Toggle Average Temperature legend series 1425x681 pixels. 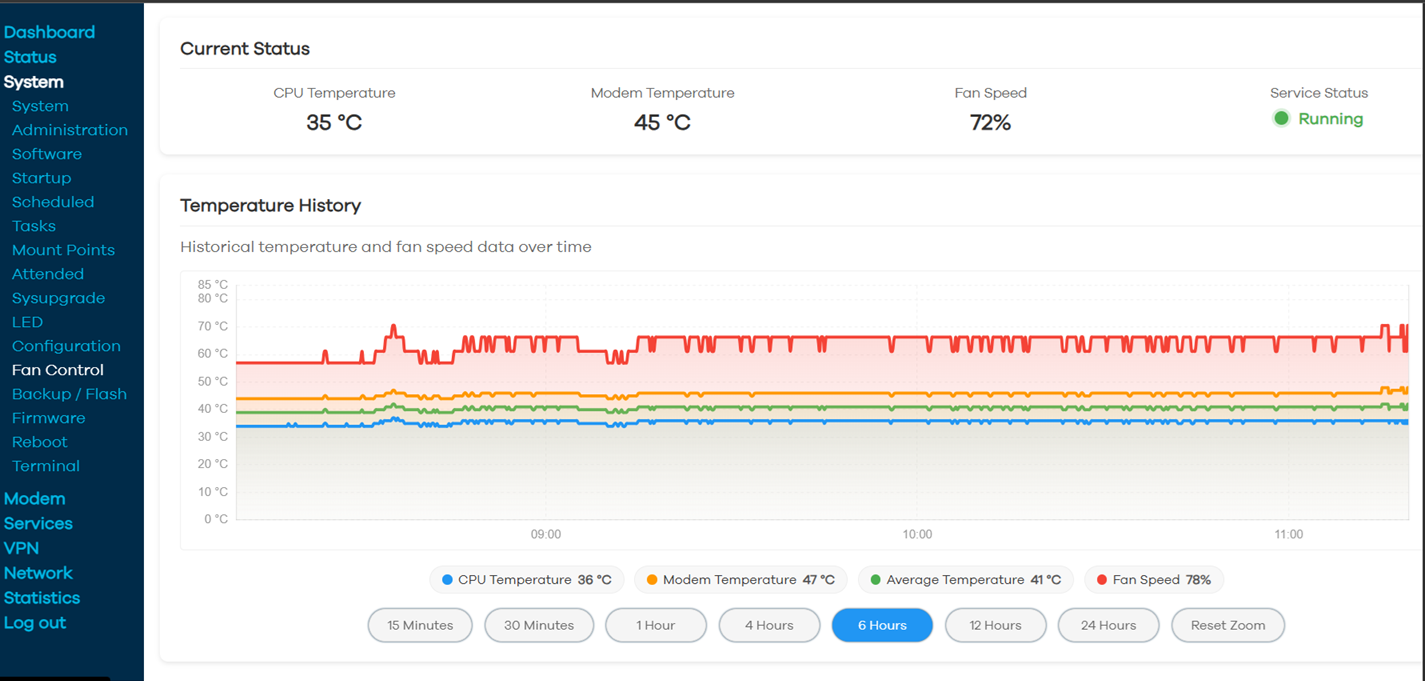pos(965,580)
